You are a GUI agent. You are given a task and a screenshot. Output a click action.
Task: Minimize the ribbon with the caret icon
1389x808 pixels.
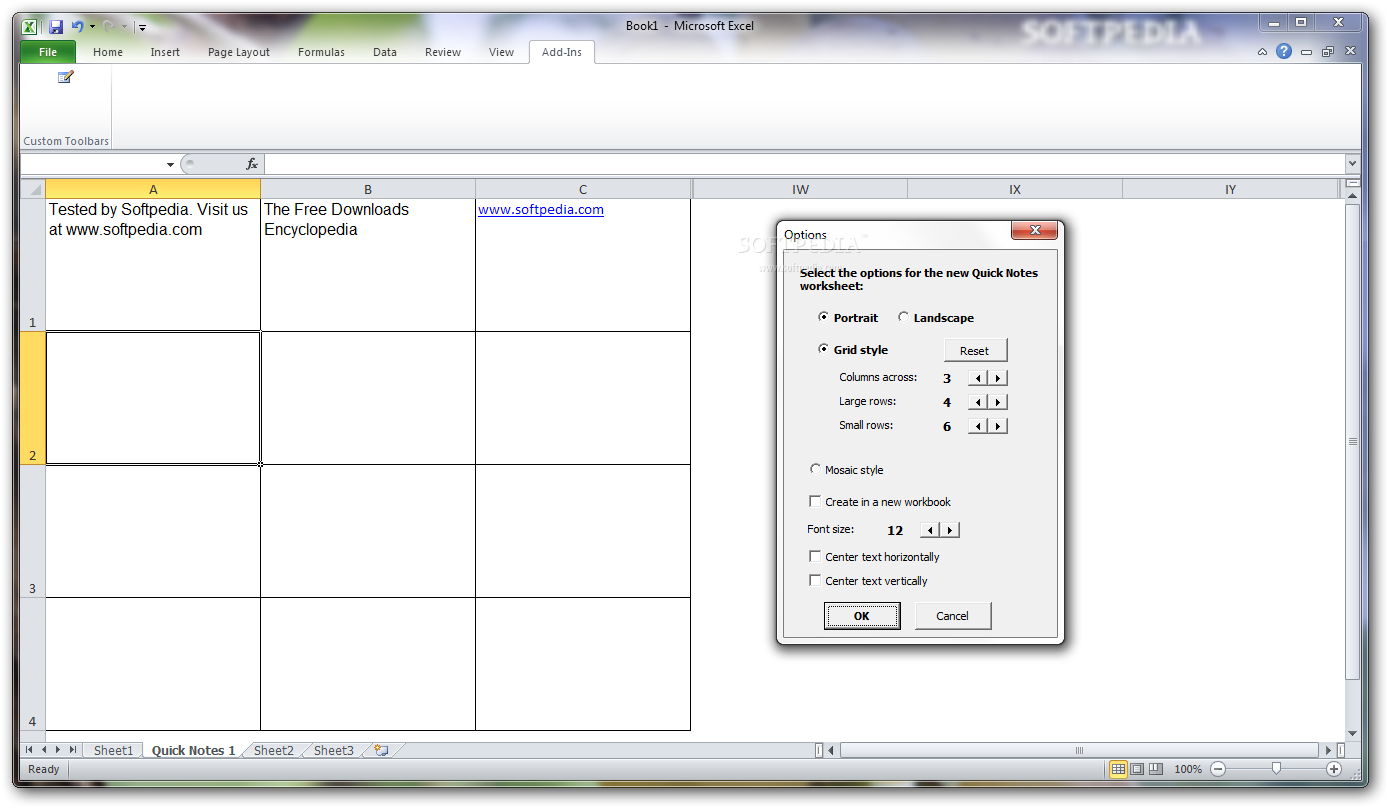pos(1264,52)
